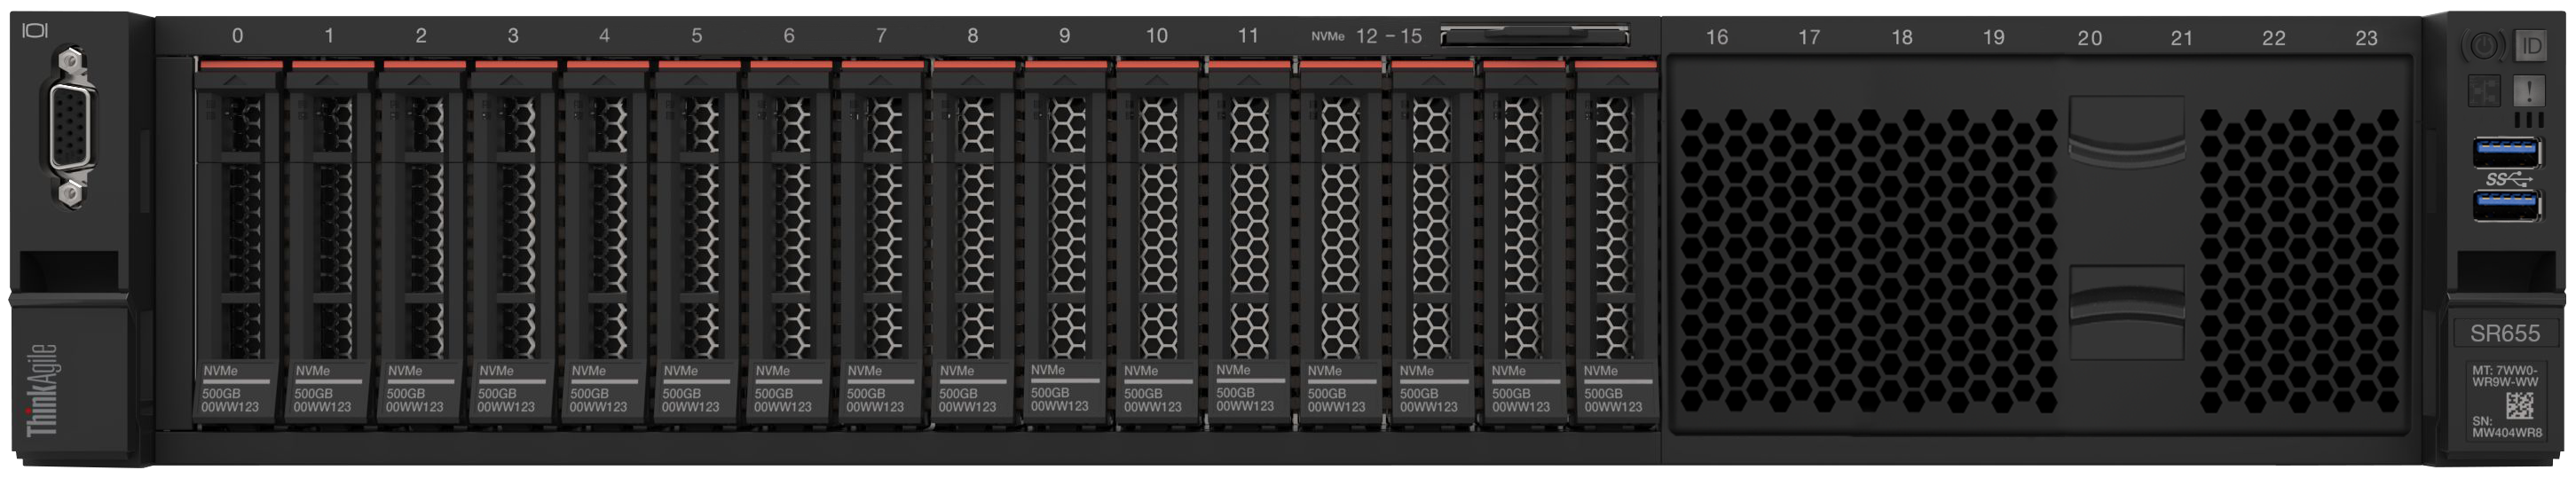Click the red release latch on bay 9
This screenshot has width=2576, height=478.
1065,65
